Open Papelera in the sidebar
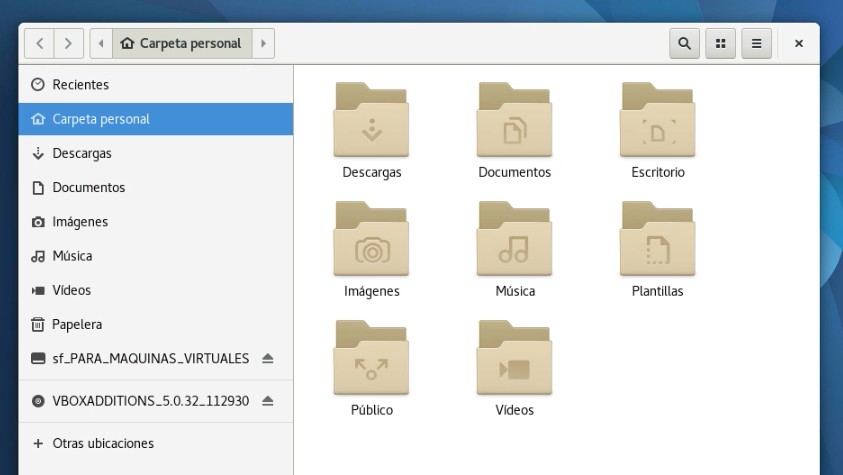Viewport: 843px width, 475px height. pos(77,324)
